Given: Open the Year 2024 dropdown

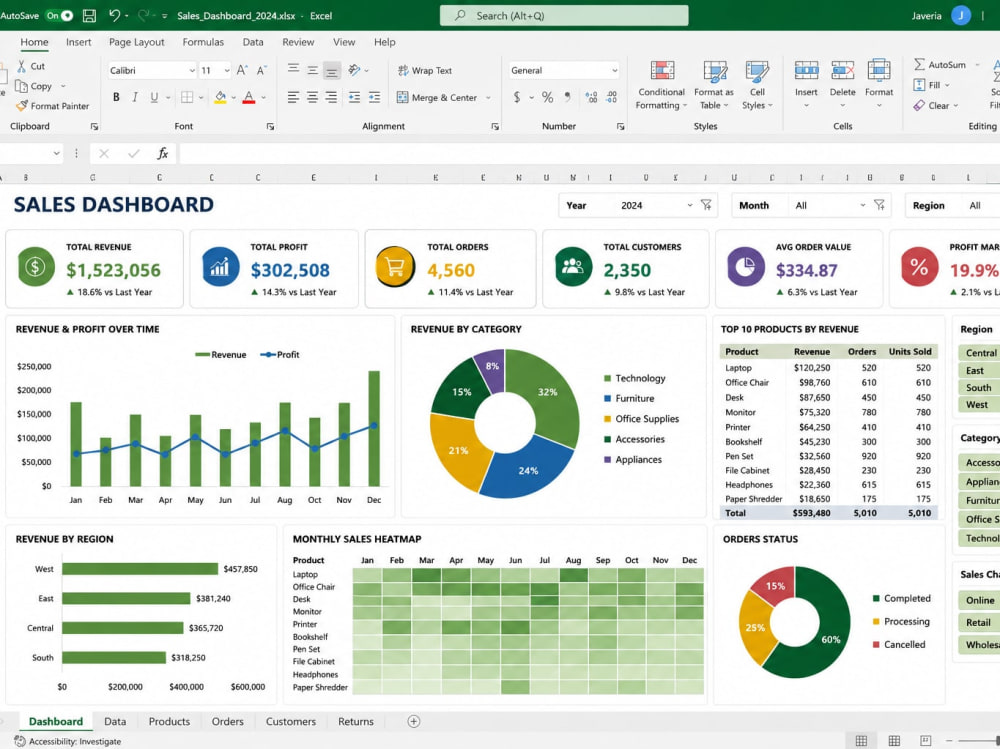Looking at the screenshot, I should 689,205.
